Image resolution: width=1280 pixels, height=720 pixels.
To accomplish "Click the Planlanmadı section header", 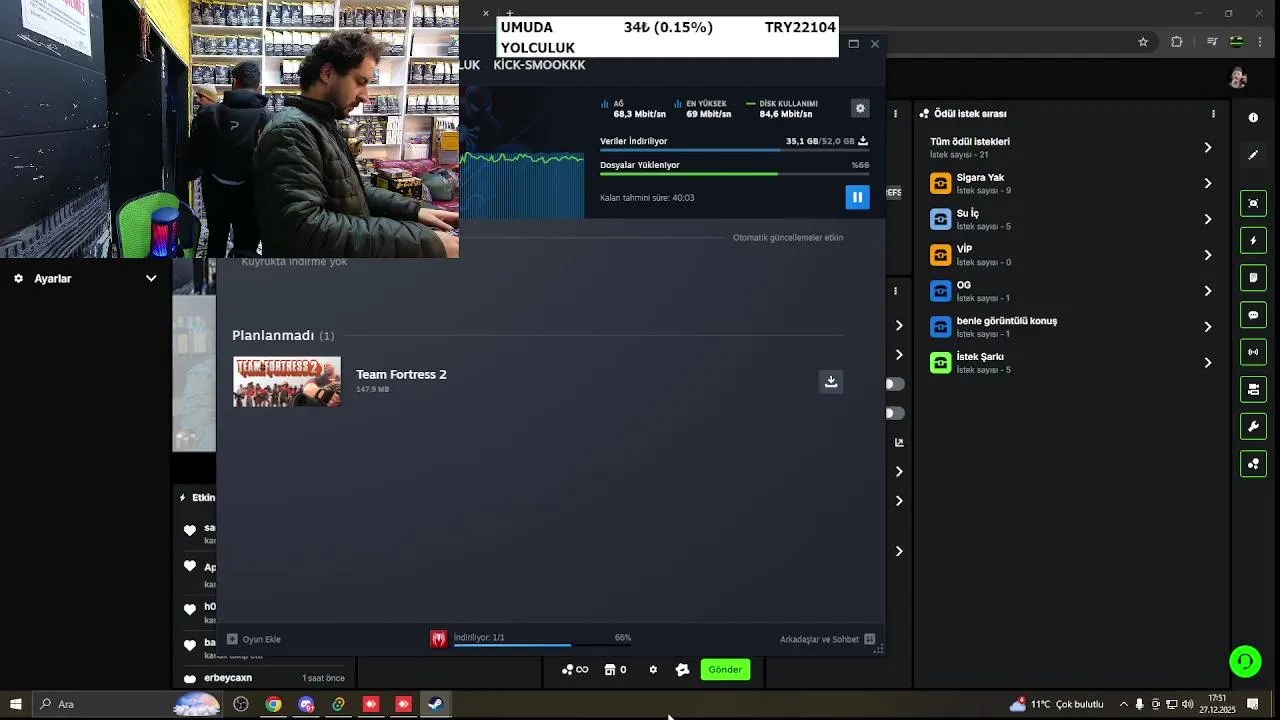I will point(283,335).
